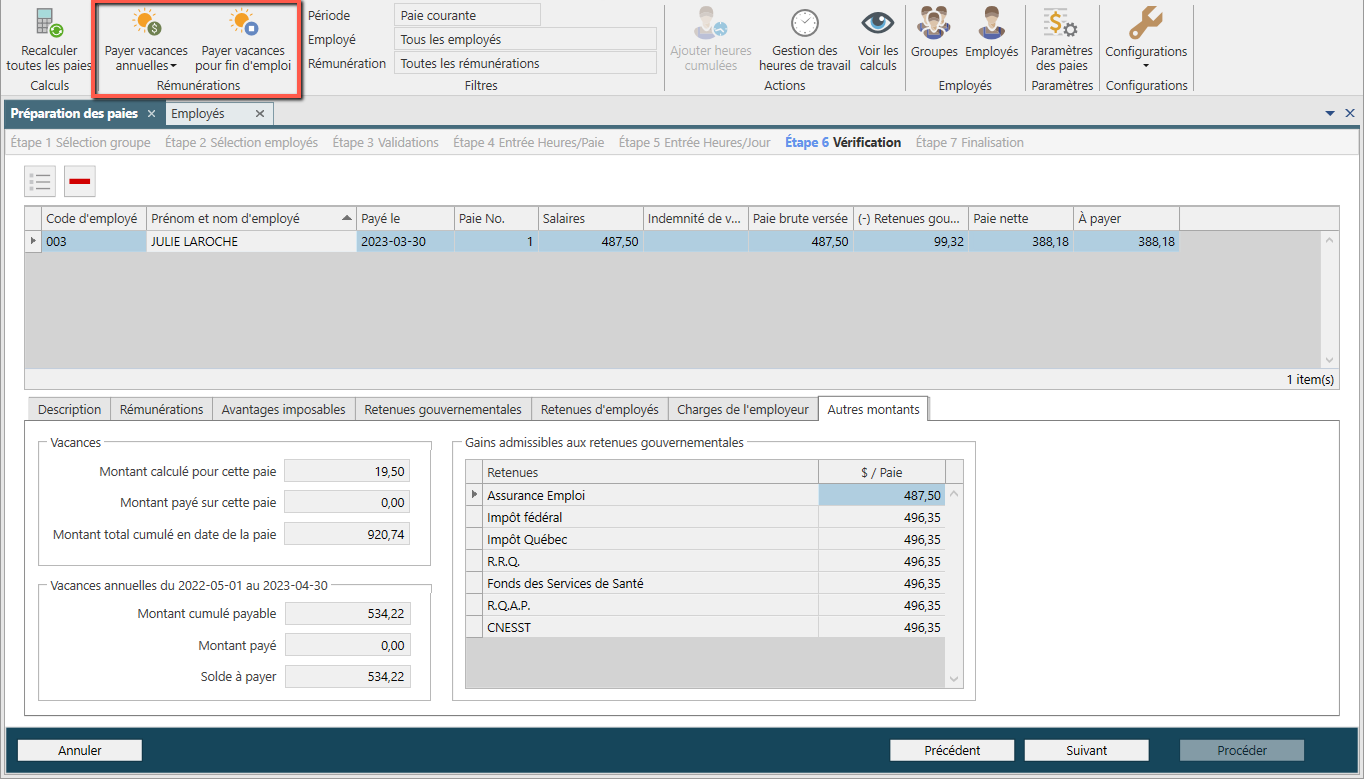Open Gestion des heures de travail
The height and width of the screenshot is (779, 1364).
pyautogui.click(x=805, y=41)
